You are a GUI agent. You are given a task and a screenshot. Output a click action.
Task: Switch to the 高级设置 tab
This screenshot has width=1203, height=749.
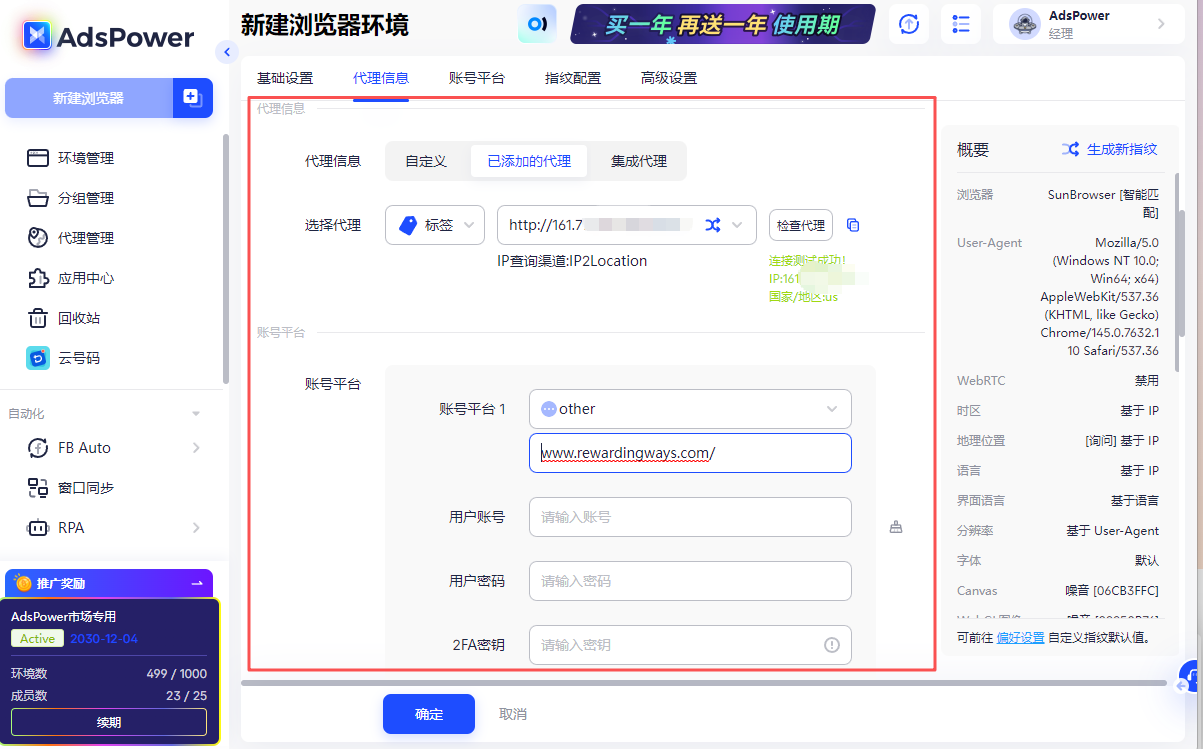pyautogui.click(x=668, y=77)
